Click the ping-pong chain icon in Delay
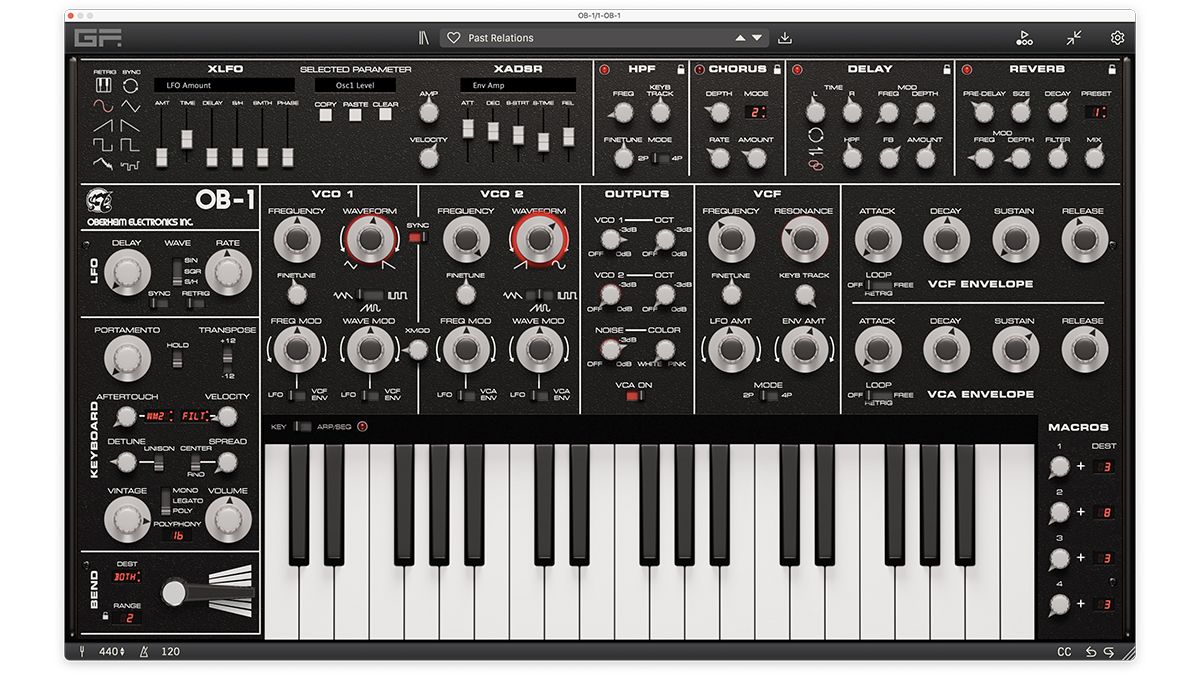 pos(815,165)
